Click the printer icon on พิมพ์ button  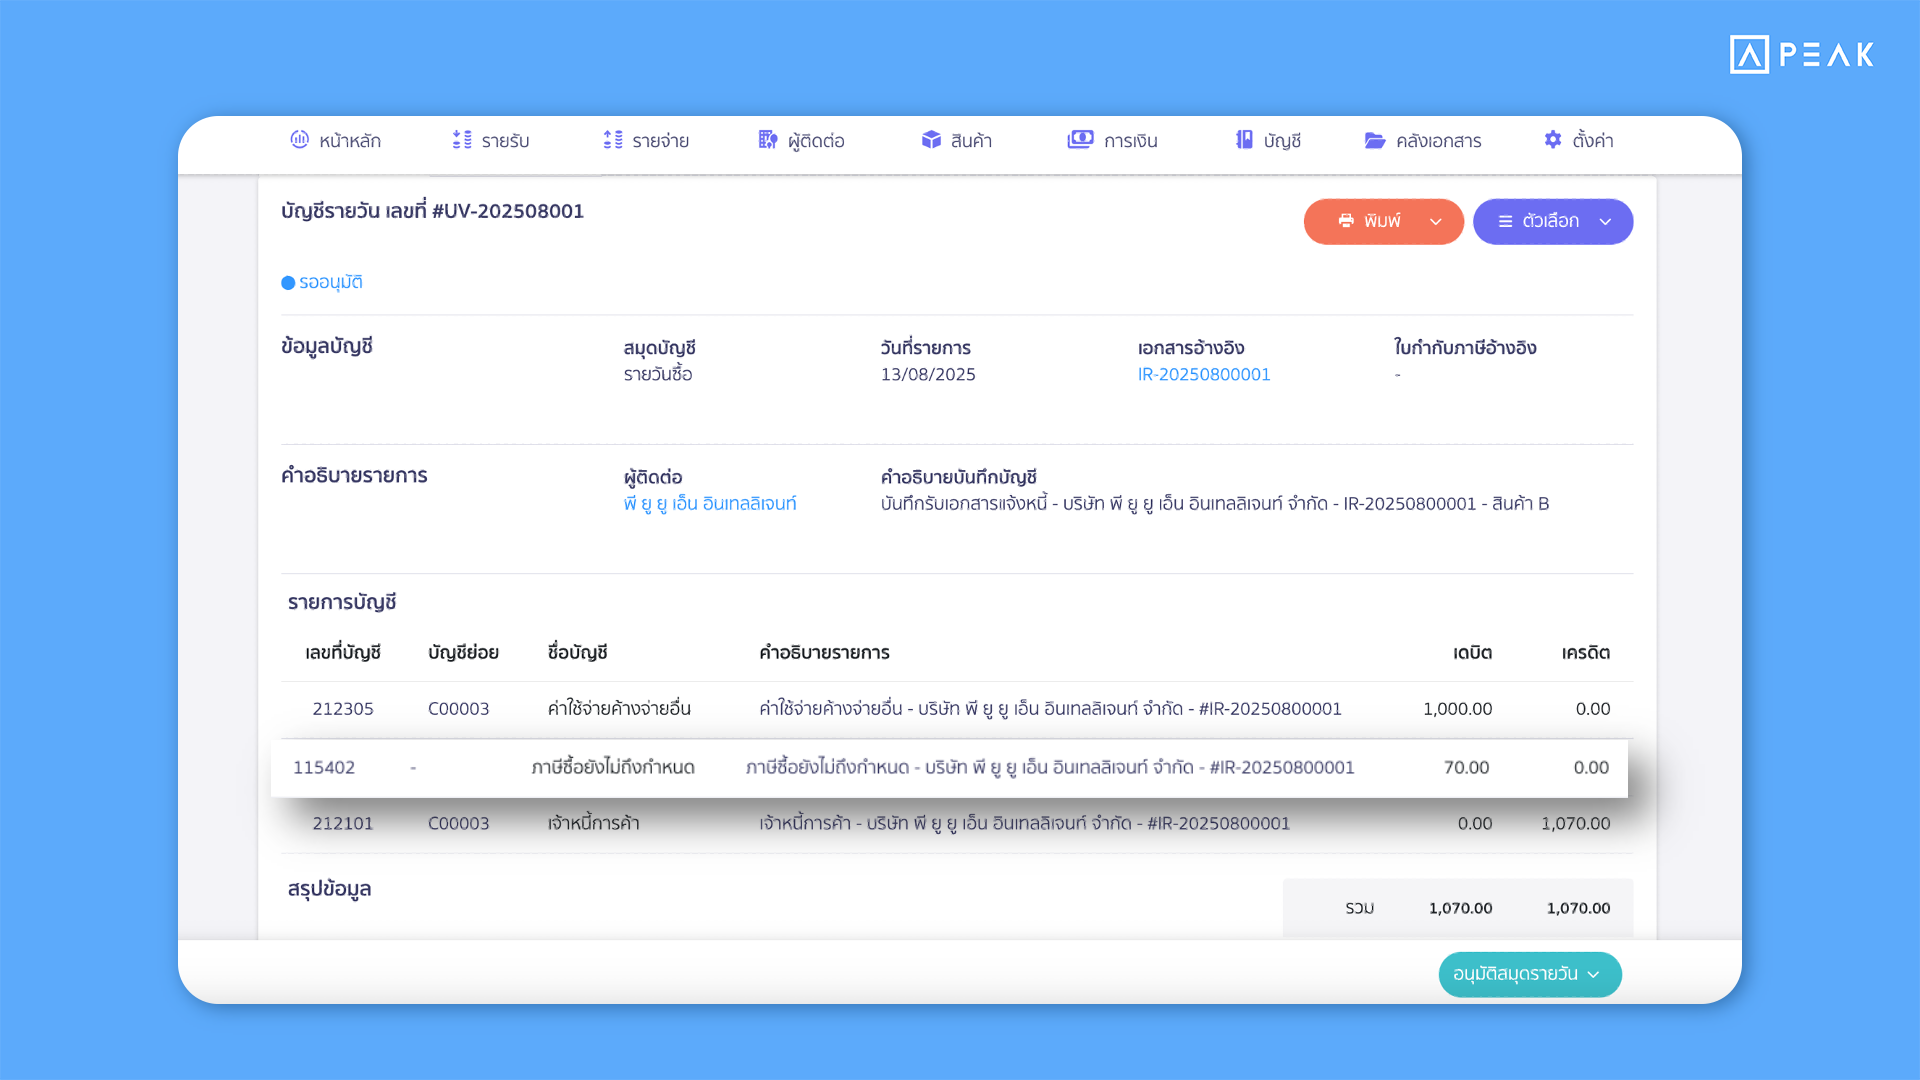pos(1346,221)
